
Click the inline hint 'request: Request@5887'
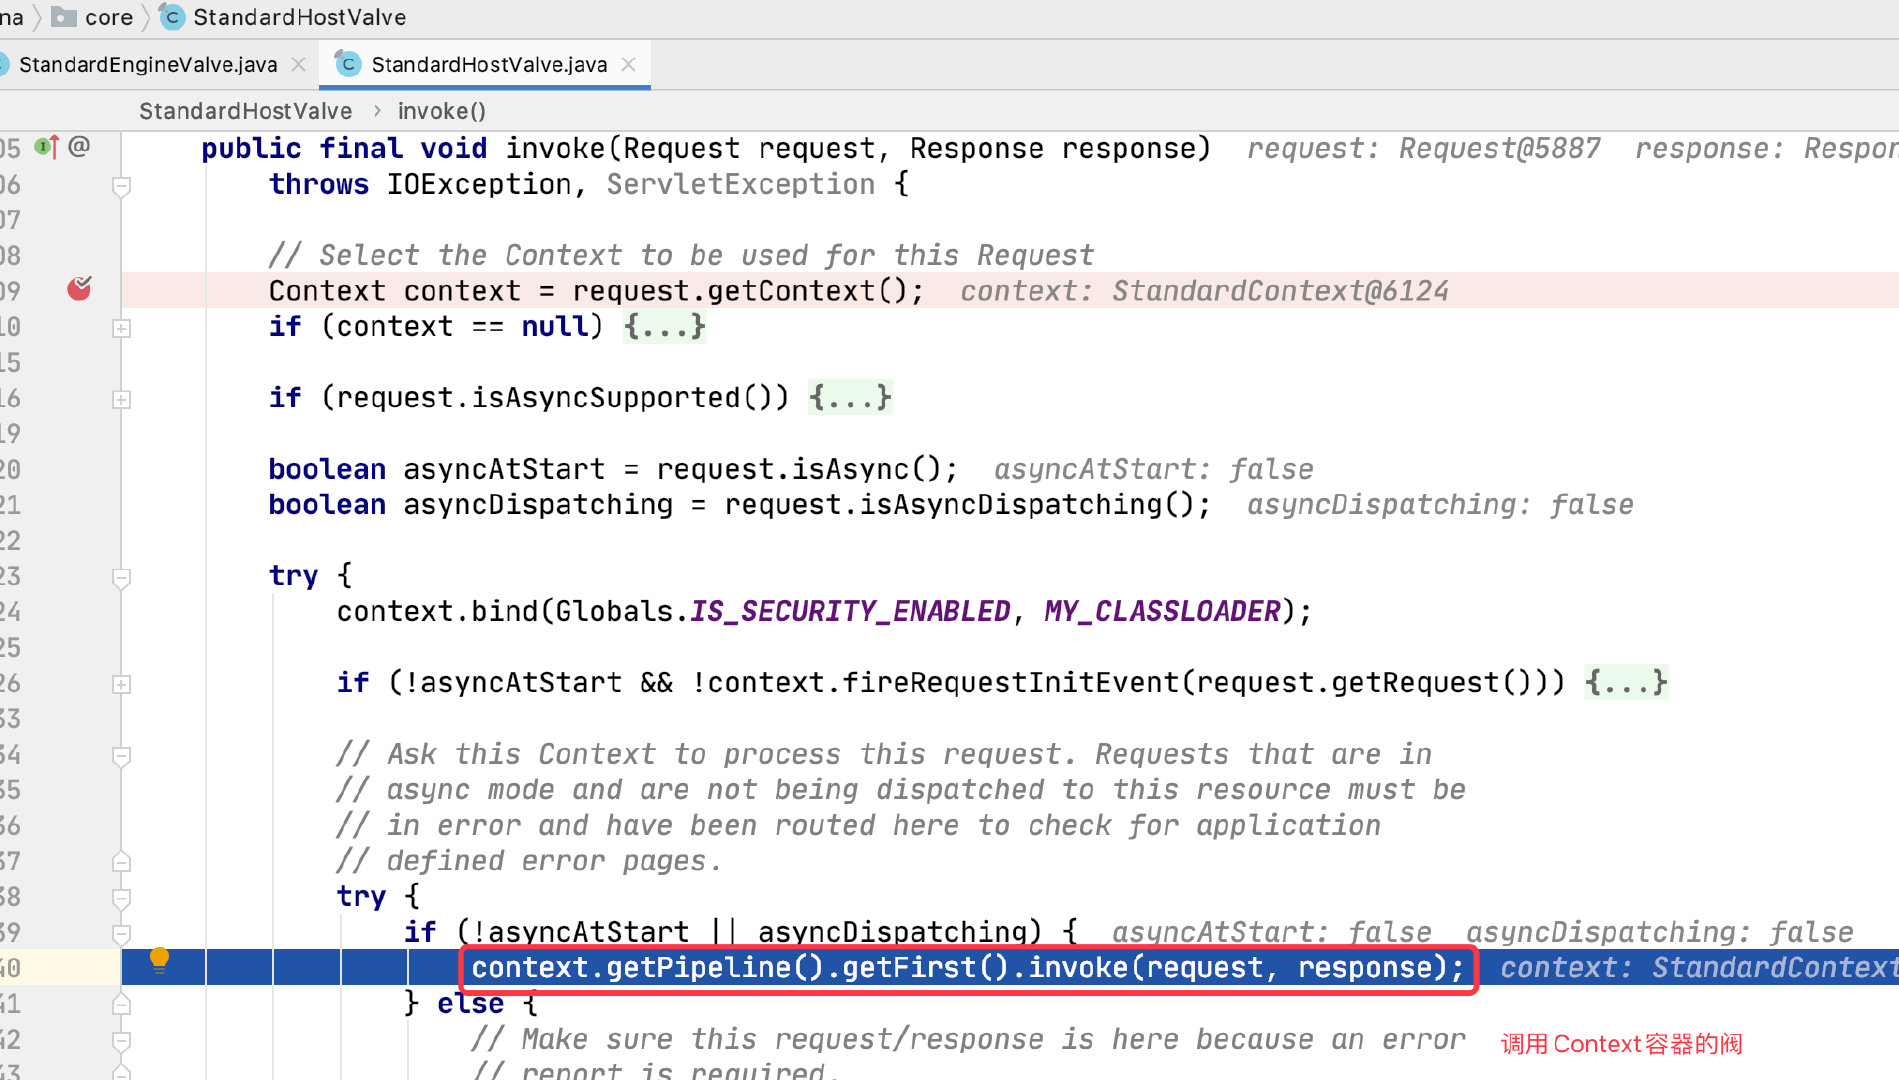[1423, 148]
